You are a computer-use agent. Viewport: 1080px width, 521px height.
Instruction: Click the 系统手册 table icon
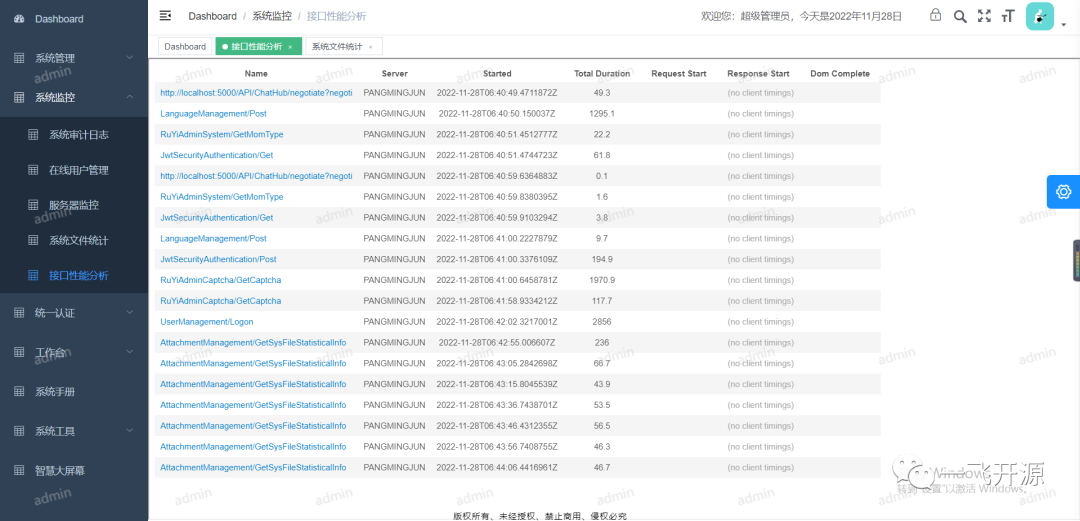[x=19, y=391]
